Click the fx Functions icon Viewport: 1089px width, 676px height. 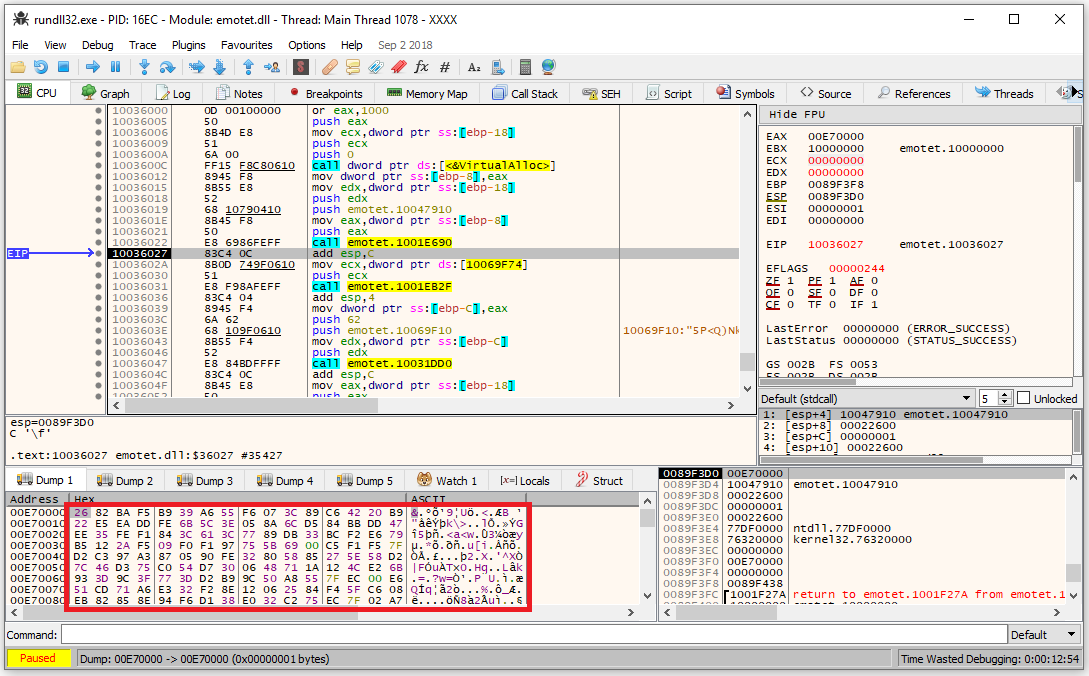tap(421, 67)
